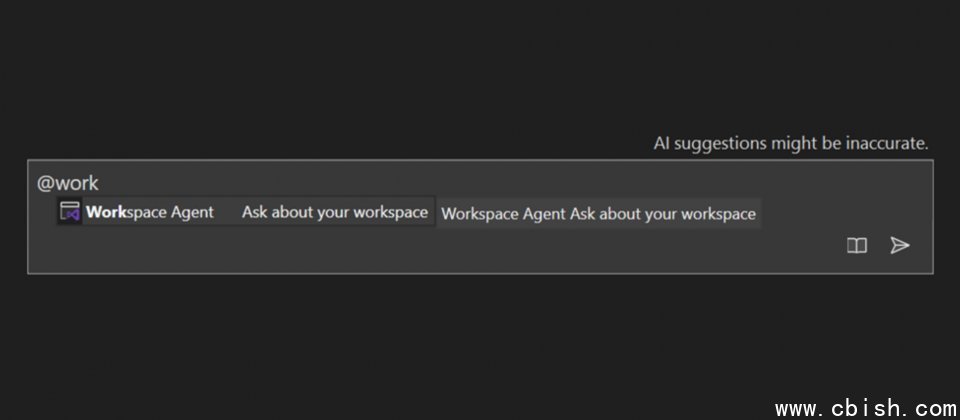Send the chat message with arrow icon

tap(899, 246)
